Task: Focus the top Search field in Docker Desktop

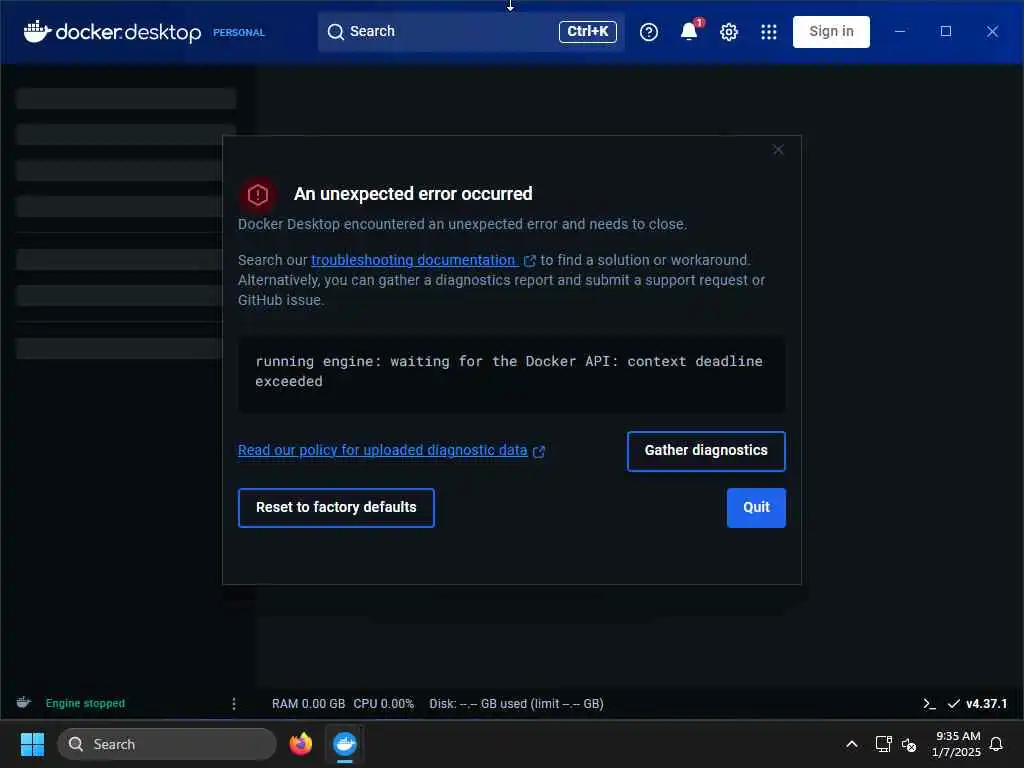Action: click(x=471, y=31)
